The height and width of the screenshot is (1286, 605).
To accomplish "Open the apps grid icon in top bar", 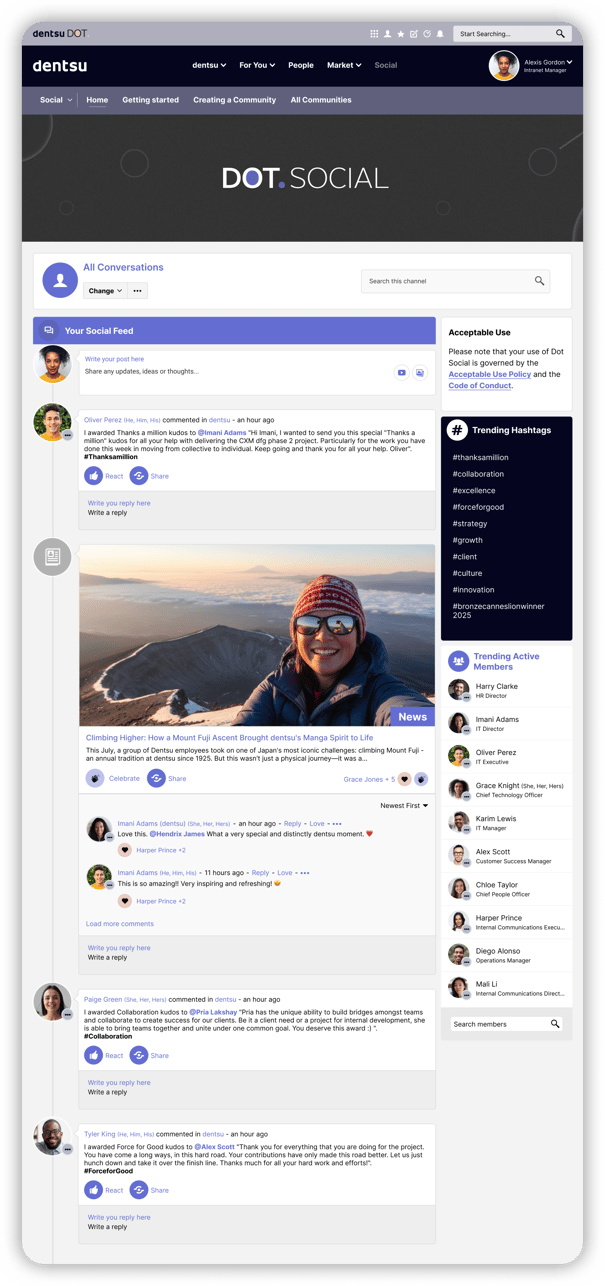I will coord(375,33).
